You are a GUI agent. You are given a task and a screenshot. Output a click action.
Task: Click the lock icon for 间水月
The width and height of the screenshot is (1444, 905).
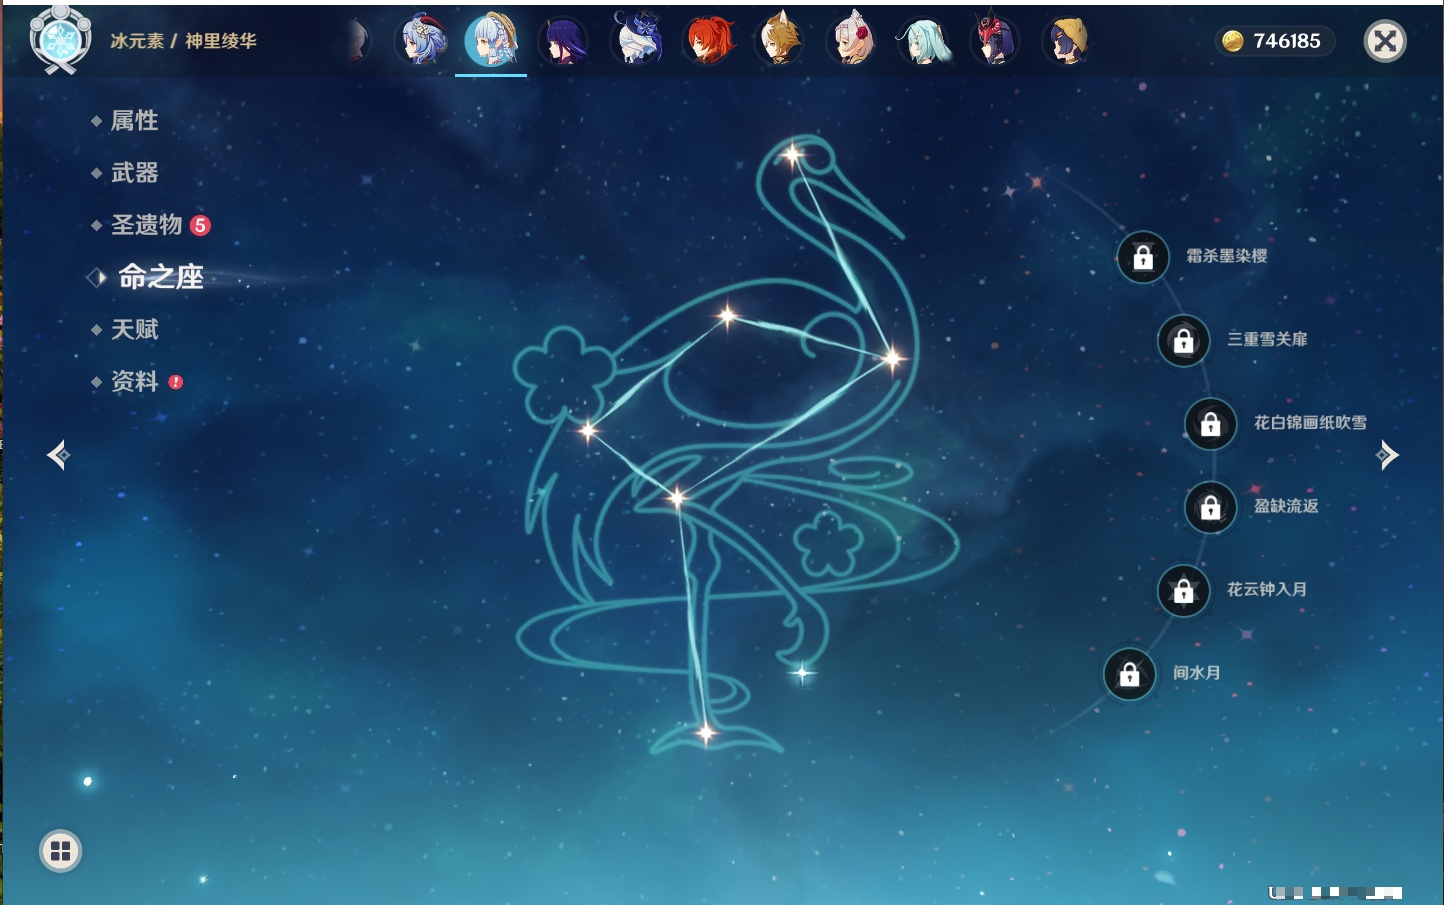(x=1129, y=674)
